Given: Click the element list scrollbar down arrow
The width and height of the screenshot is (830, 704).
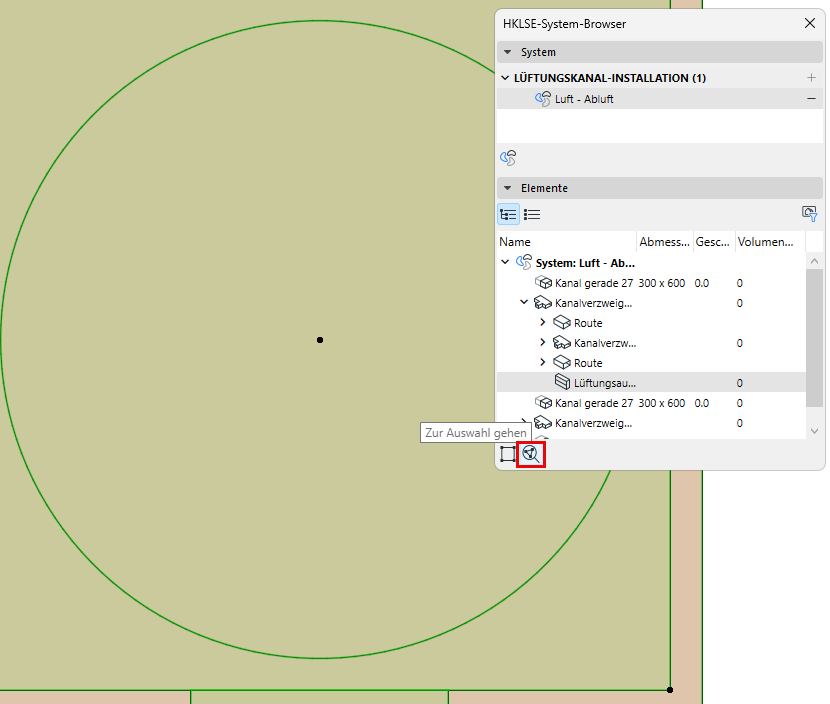Looking at the screenshot, I should 814,431.
